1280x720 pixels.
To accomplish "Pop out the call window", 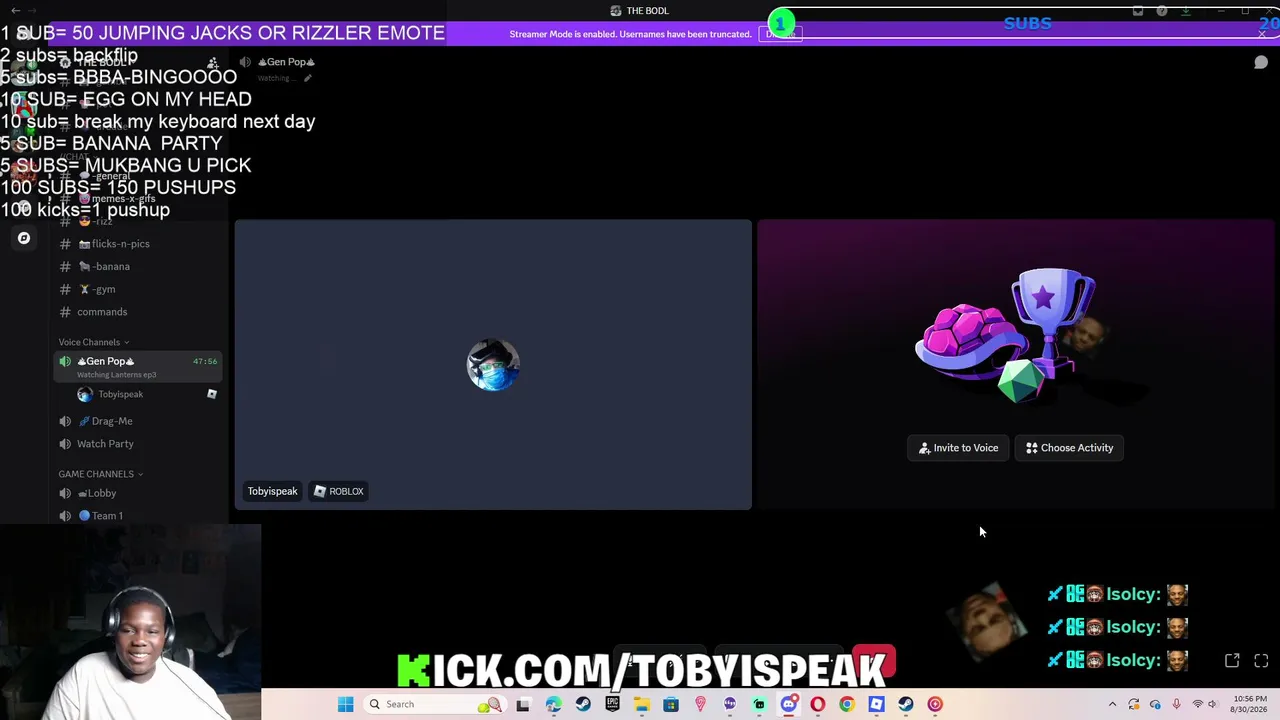I will 1232,661.
